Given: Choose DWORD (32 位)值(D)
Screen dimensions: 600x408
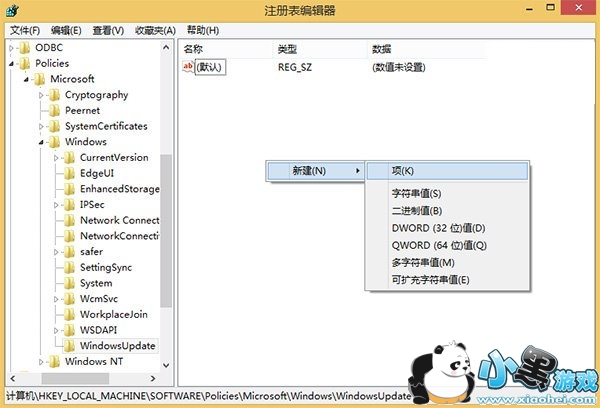Looking at the screenshot, I should coord(447,228).
